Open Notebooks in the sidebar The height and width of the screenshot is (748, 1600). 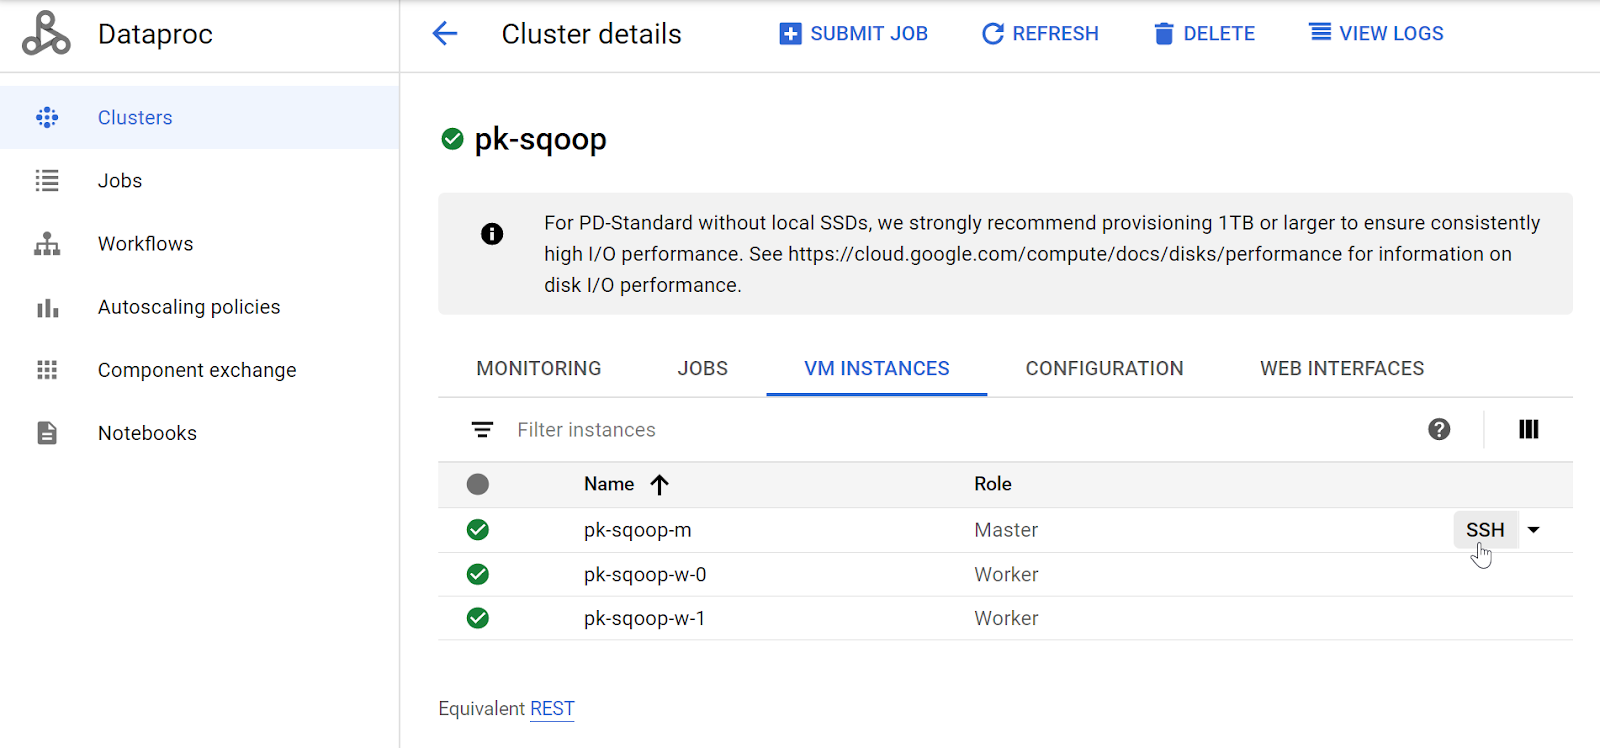[200, 433]
